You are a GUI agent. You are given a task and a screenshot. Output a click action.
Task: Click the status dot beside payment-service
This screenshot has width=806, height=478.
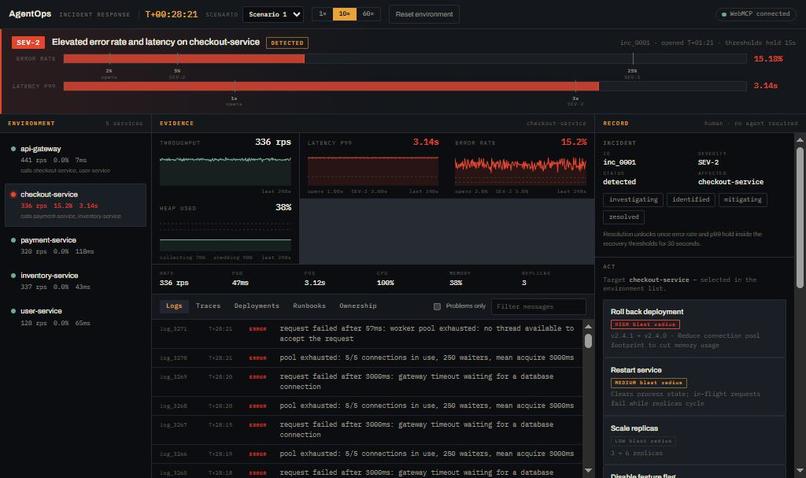(x=13, y=240)
